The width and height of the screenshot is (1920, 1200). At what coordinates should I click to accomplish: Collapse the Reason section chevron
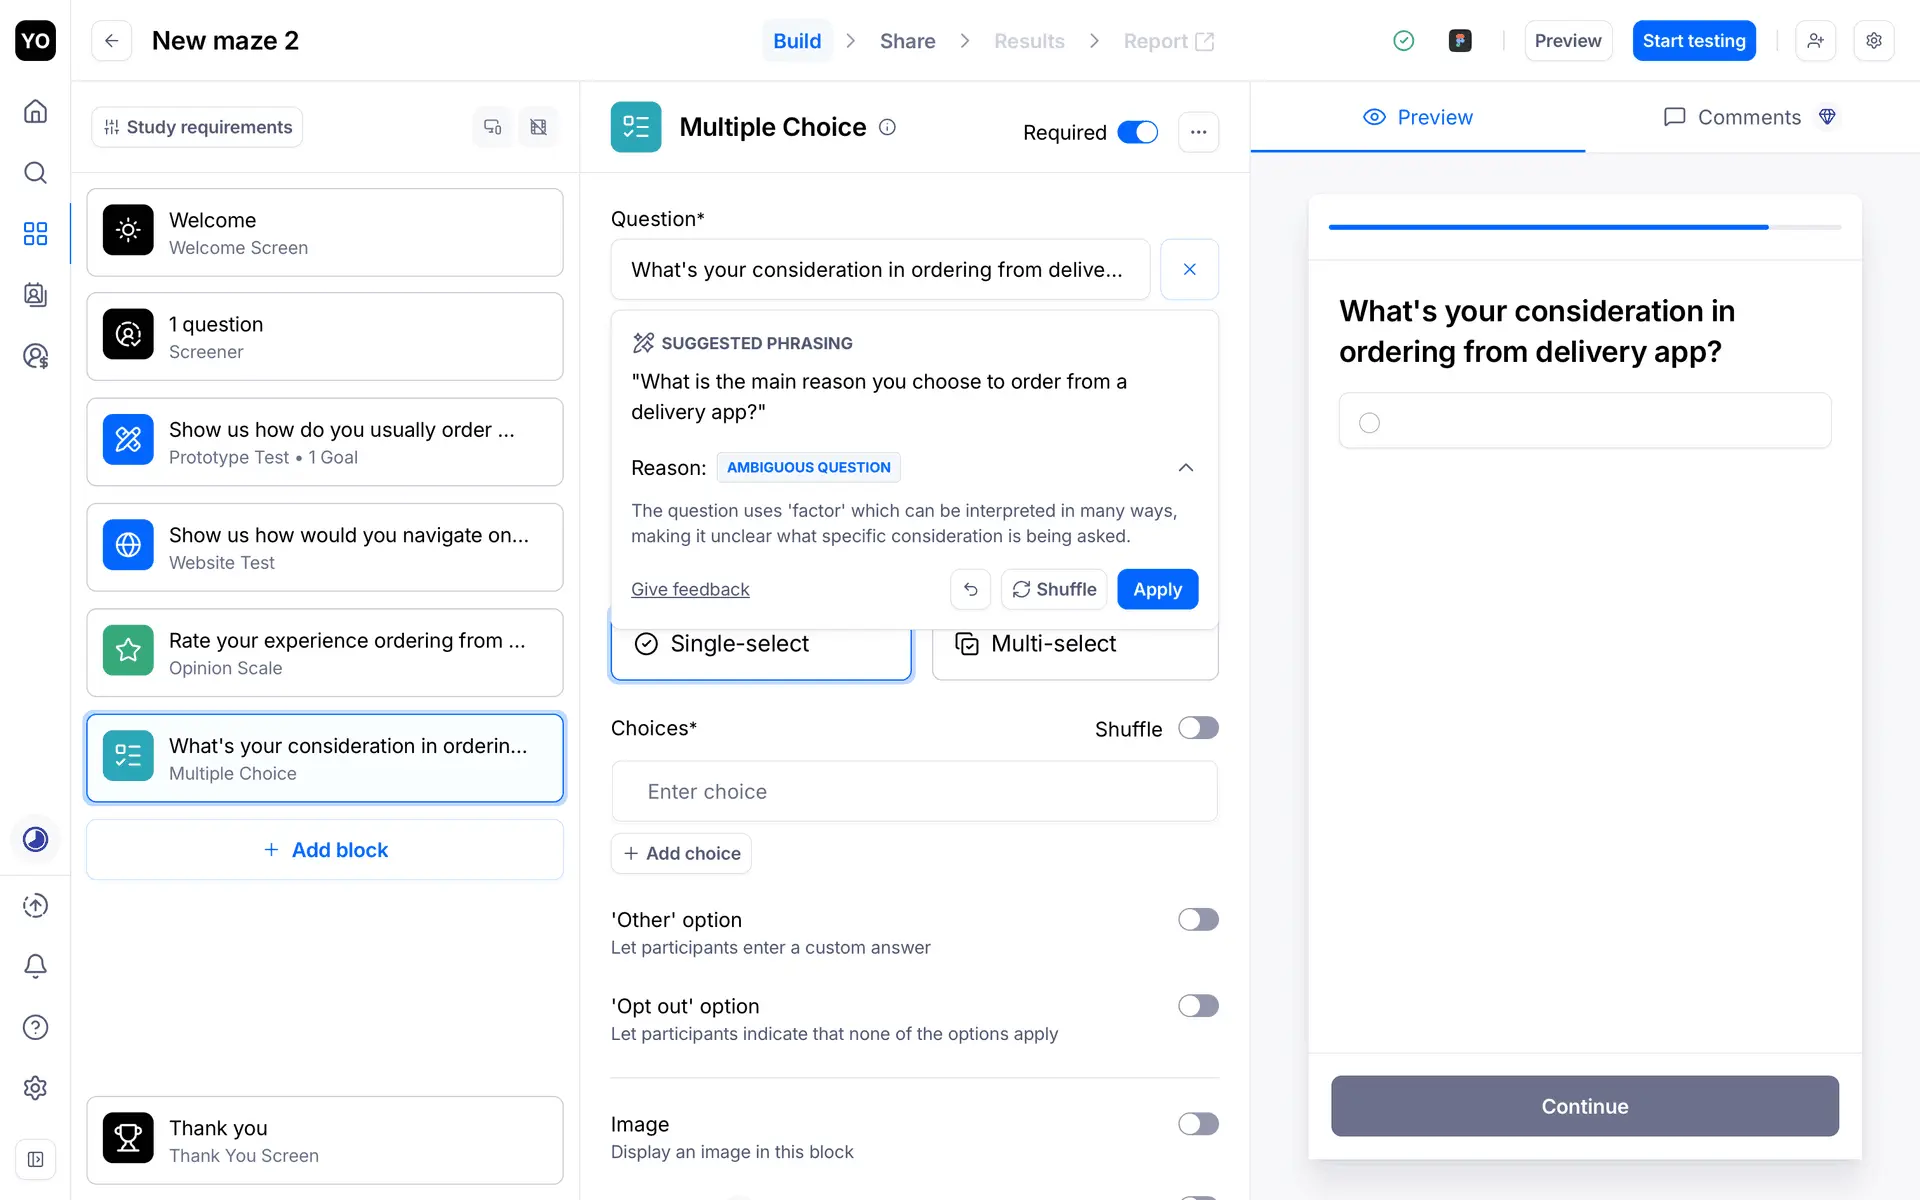[x=1186, y=468]
